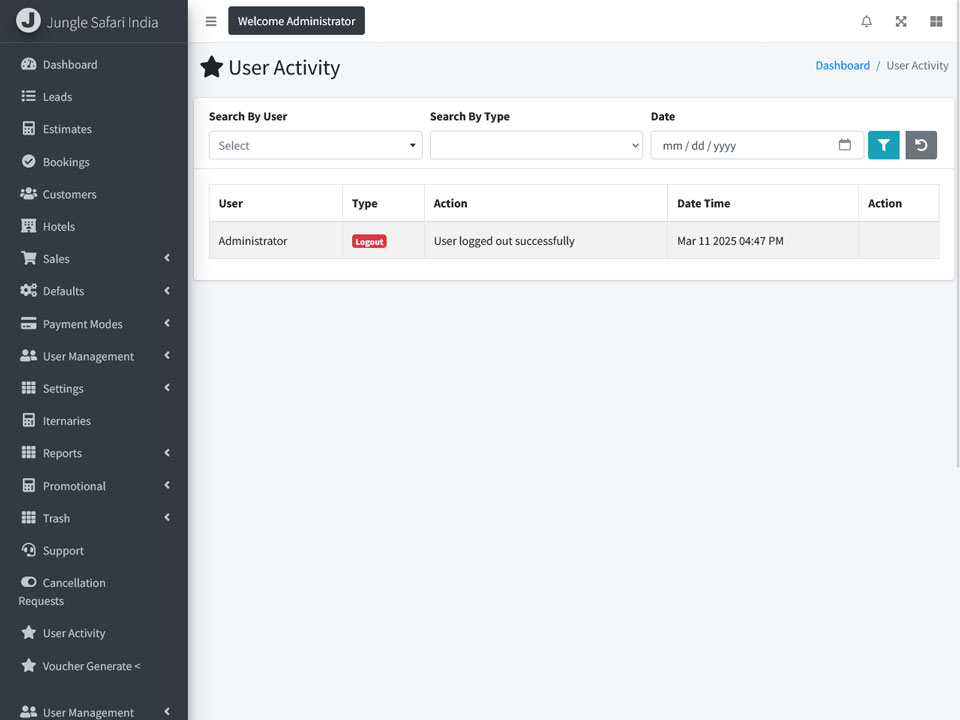
Task: Reset the filters with the undo button
Action: coord(921,145)
